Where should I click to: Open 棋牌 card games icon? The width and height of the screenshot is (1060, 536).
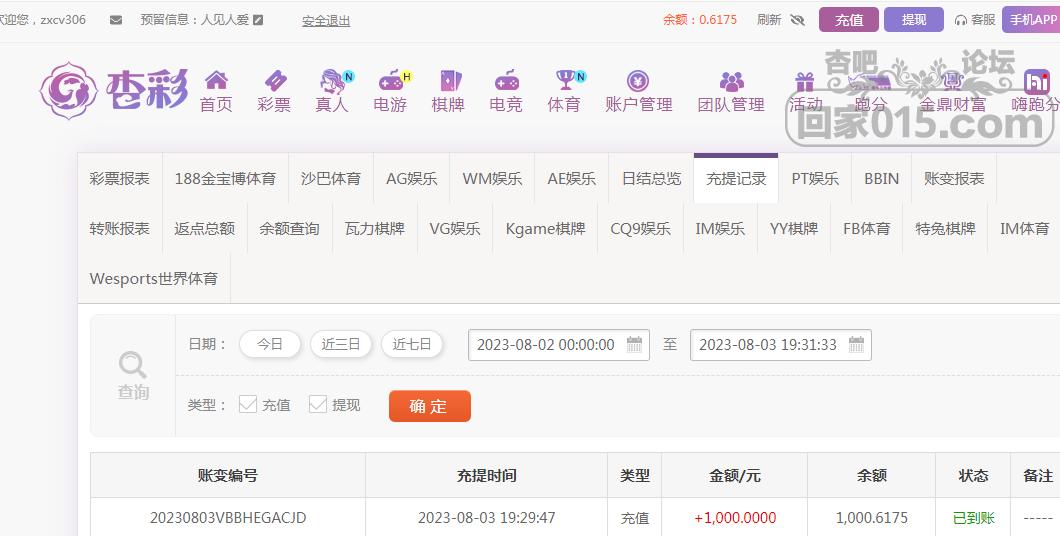click(x=448, y=80)
